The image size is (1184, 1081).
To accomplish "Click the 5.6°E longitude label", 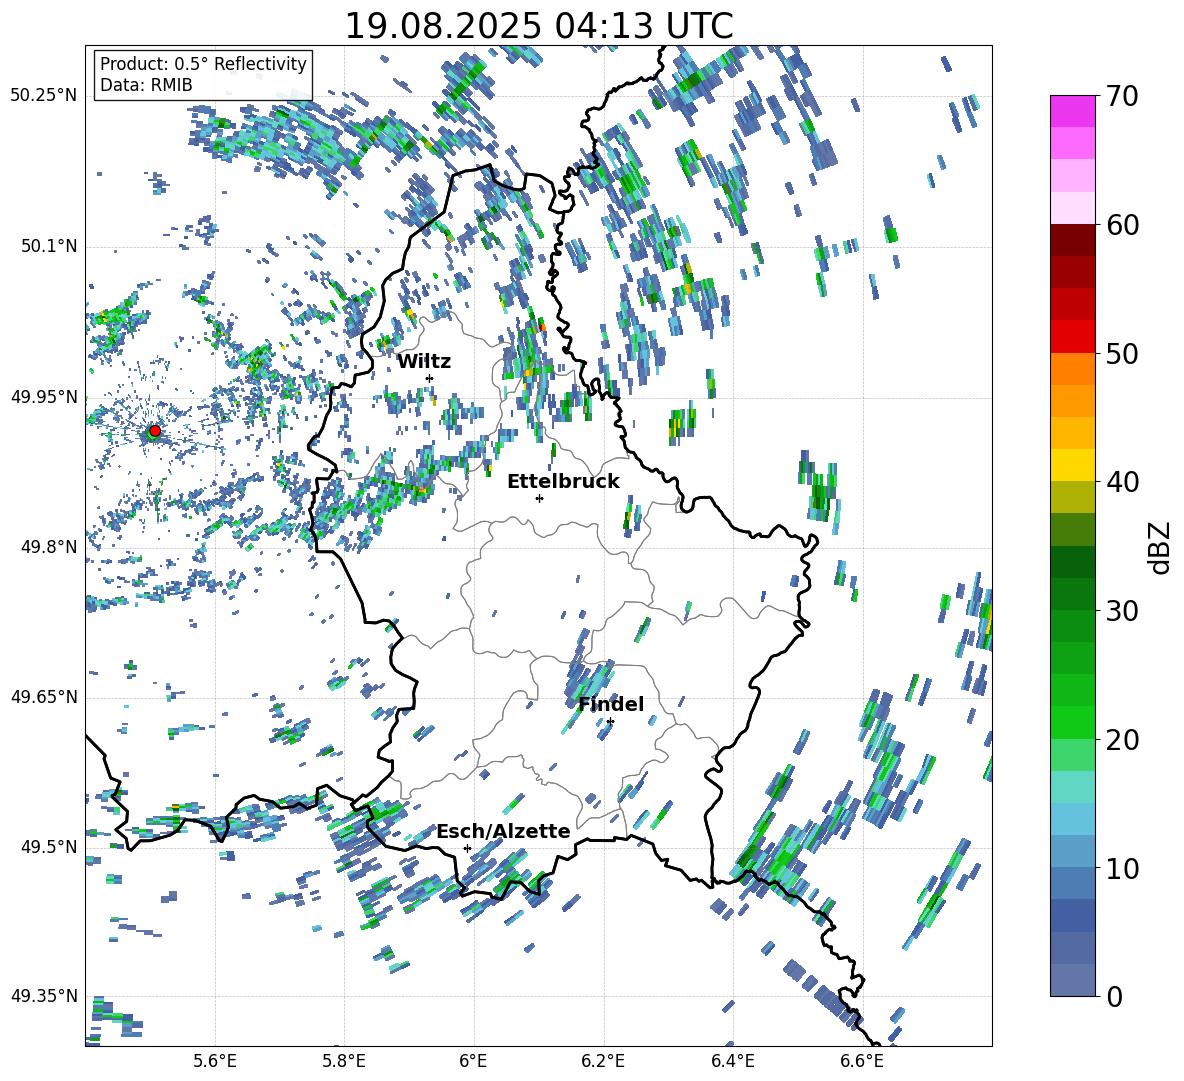I will tap(215, 1061).
